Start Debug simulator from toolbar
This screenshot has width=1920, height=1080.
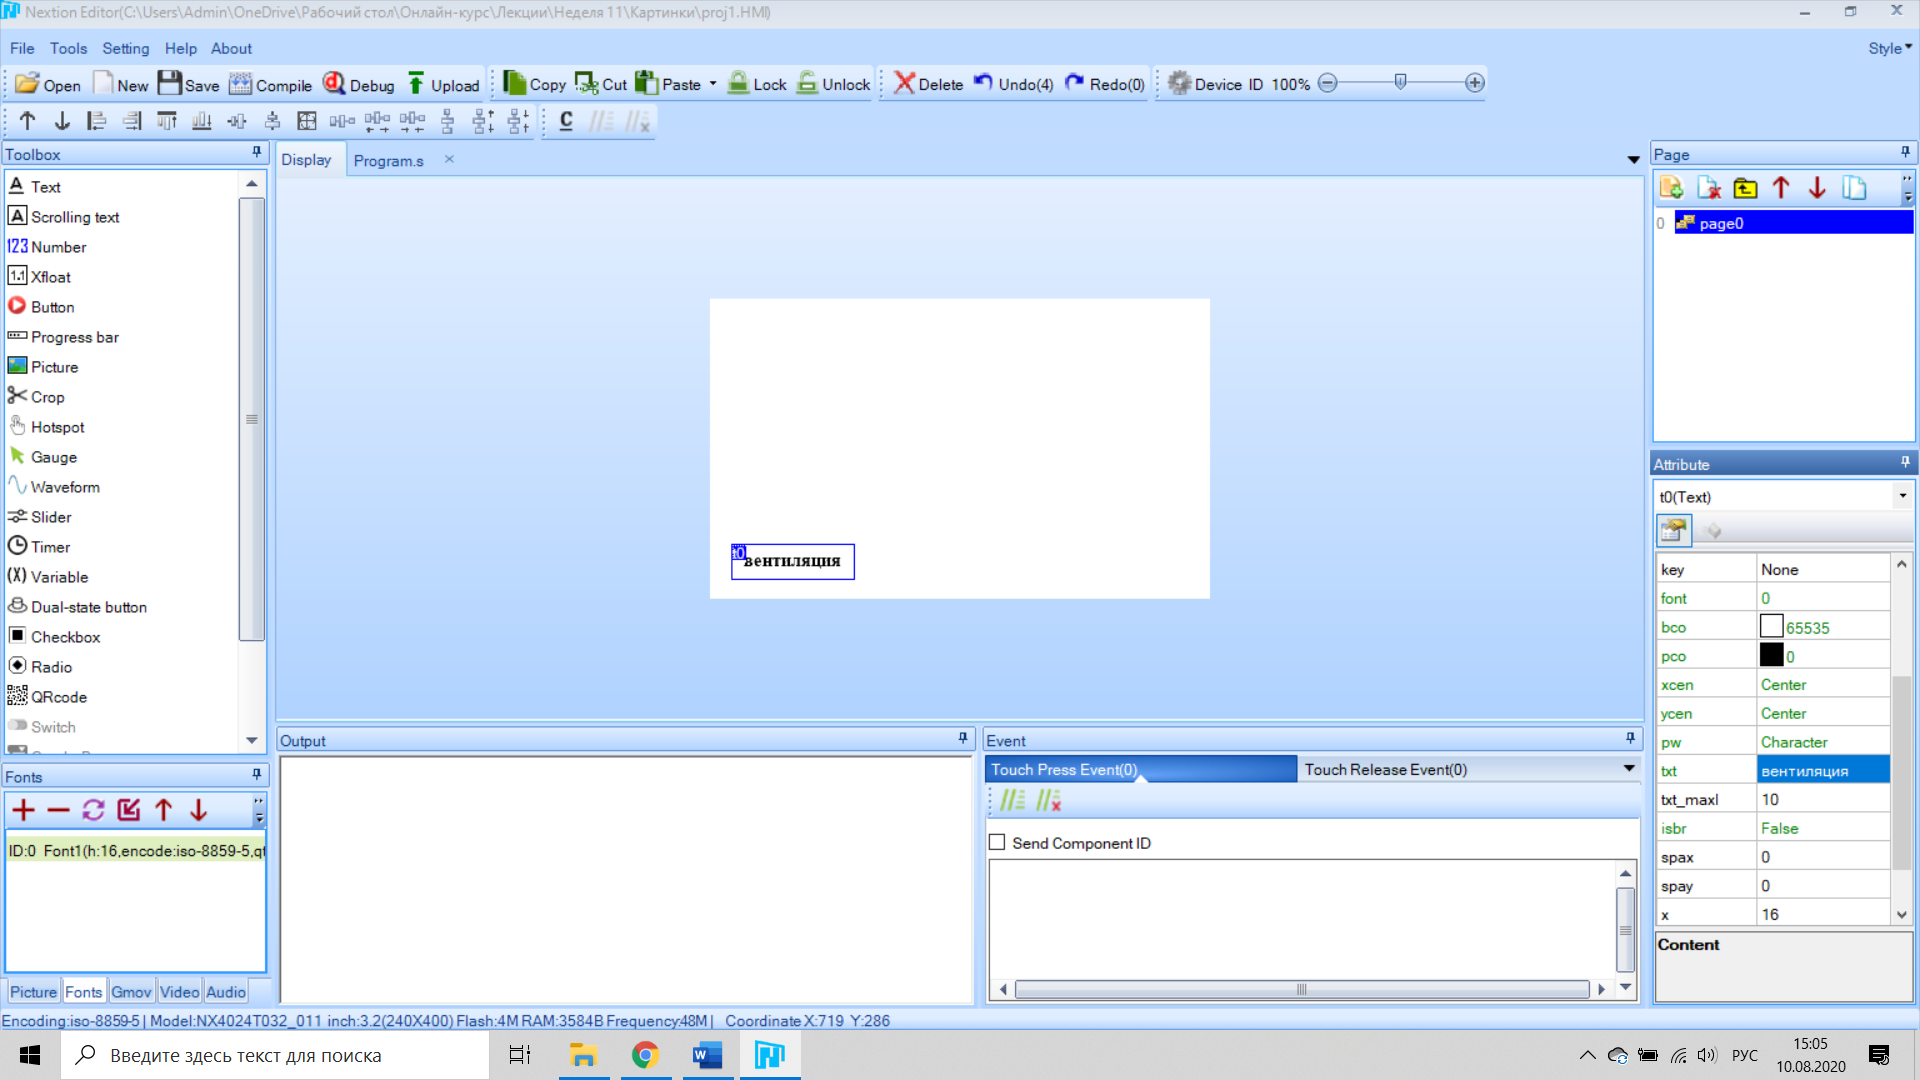click(334, 84)
